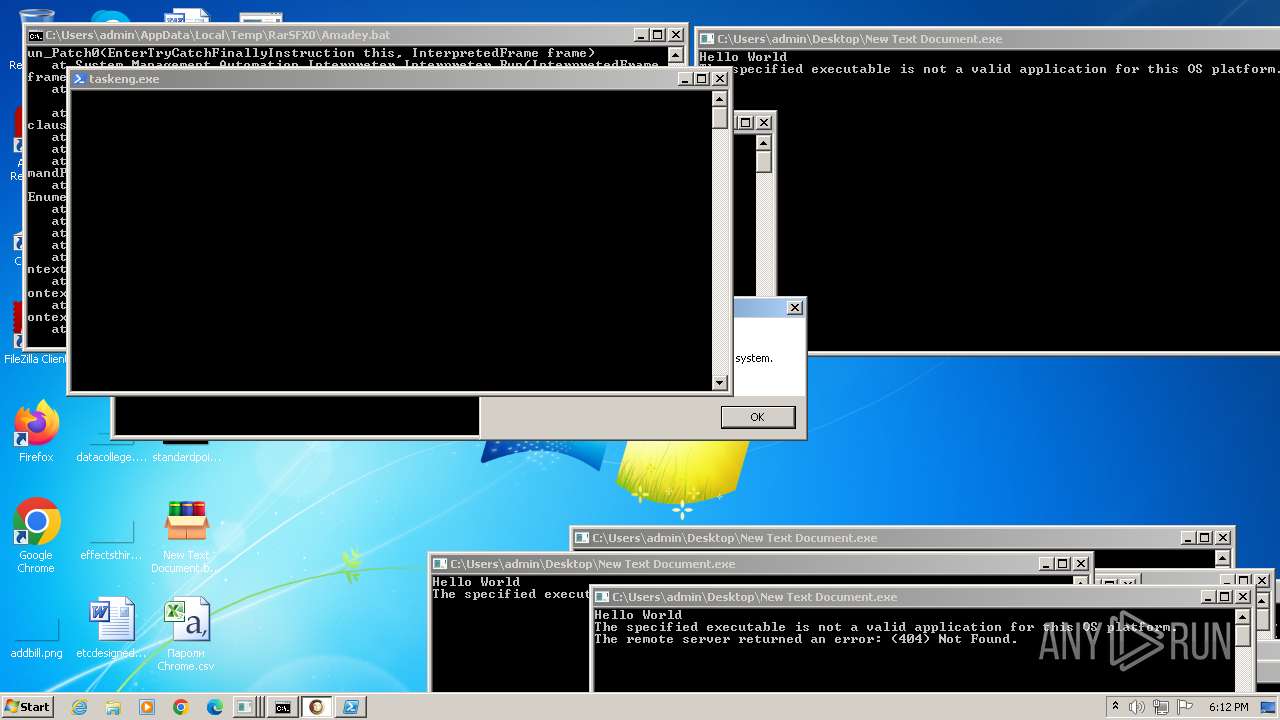This screenshot has height=720, width=1280.
Task: Click the top-right New Text Document.exe title bar icon
Action: pyautogui.click(x=708, y=39)
